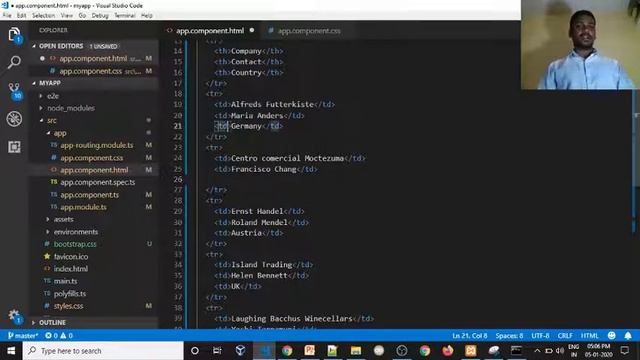Expand the Outline section

pos(52,322)
